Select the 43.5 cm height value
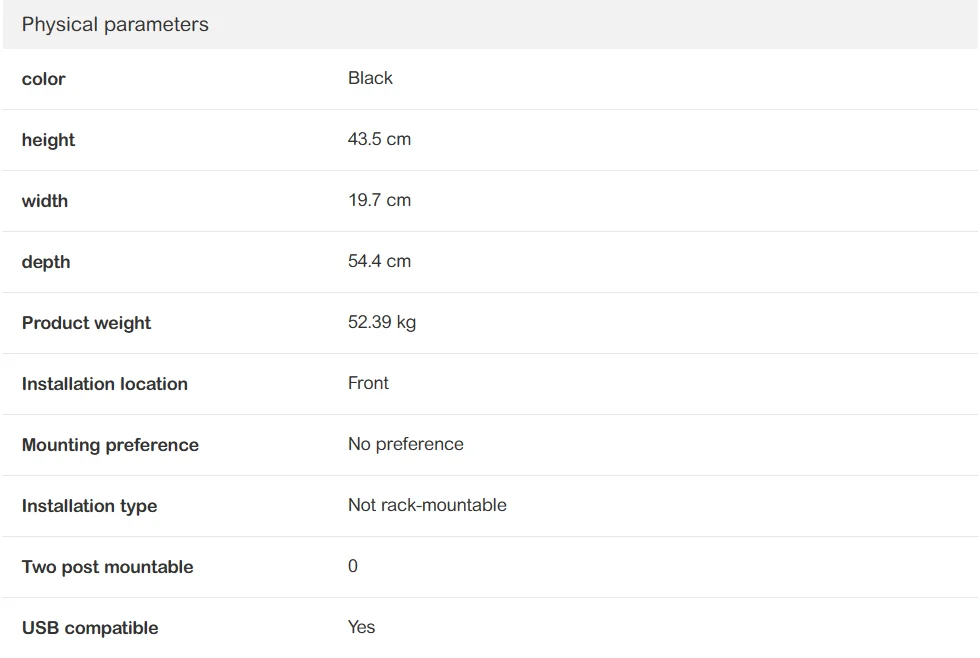Image resolution: width=980 pixels, height=658 pixels. tap(379, 139)
